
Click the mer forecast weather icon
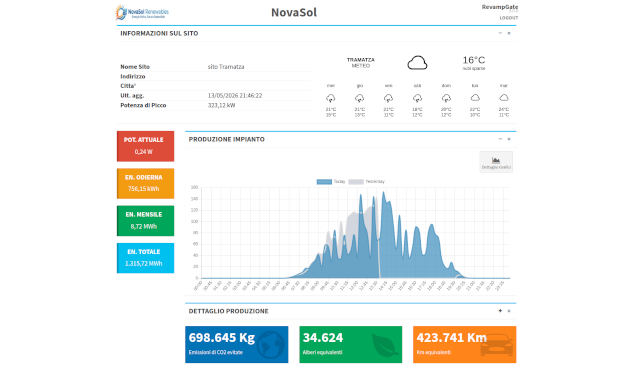(x=331, y=98)
